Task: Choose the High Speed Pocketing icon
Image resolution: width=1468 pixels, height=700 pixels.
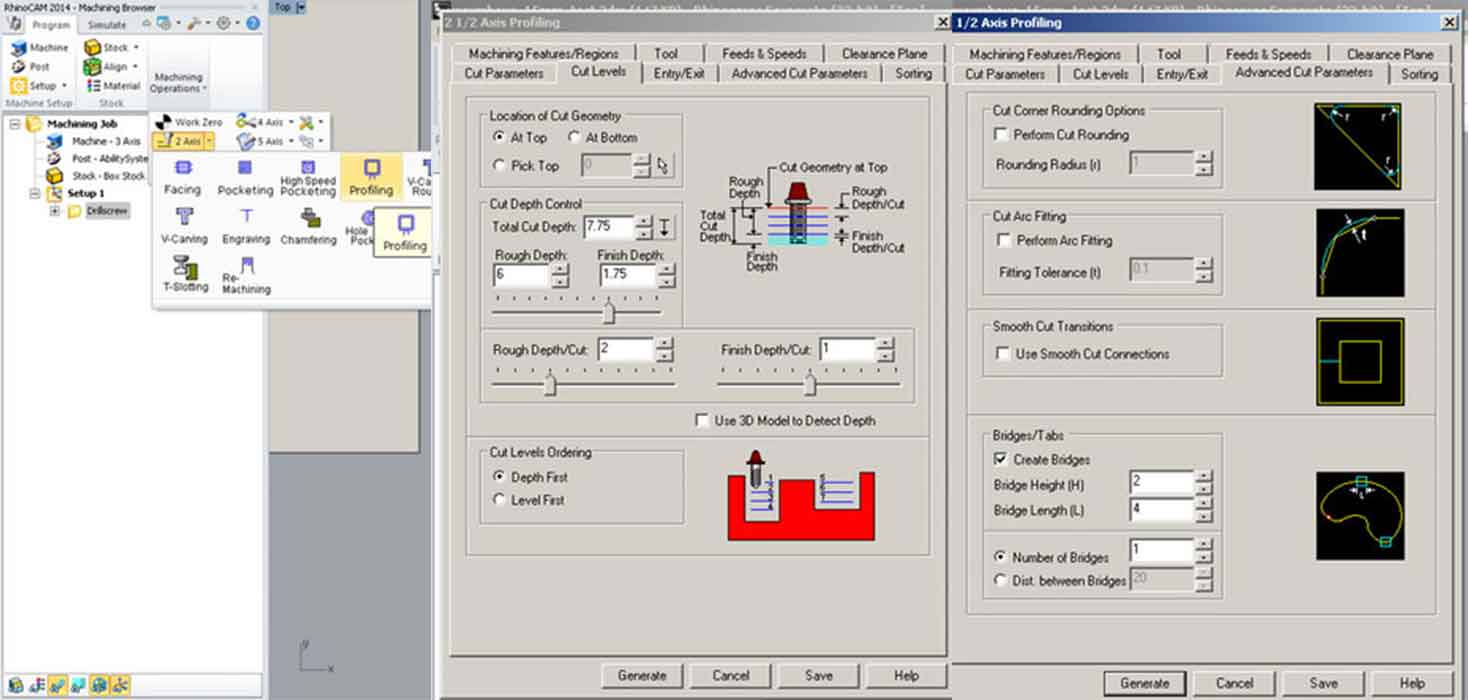Action: click(x=308, y=167)
